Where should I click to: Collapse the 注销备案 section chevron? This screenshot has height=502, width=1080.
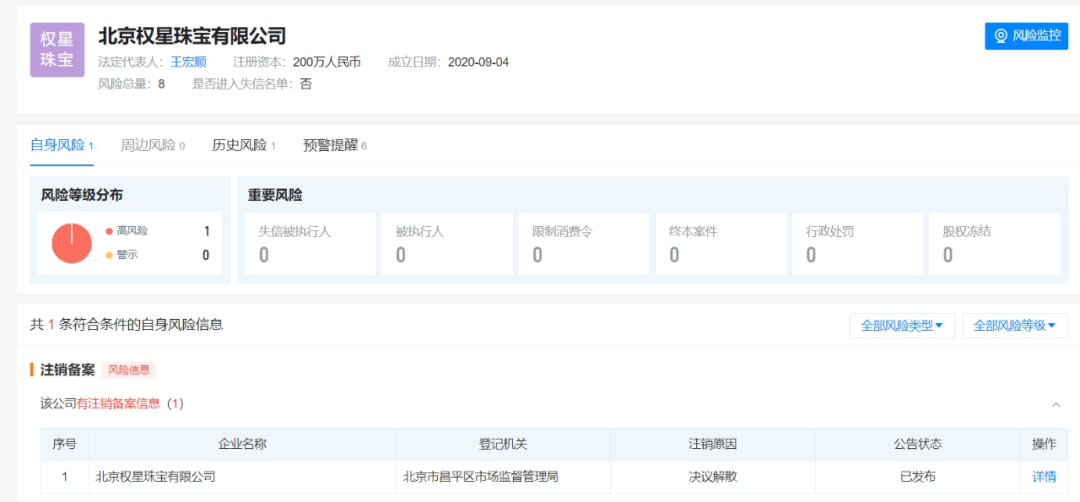coord(1056,404)
